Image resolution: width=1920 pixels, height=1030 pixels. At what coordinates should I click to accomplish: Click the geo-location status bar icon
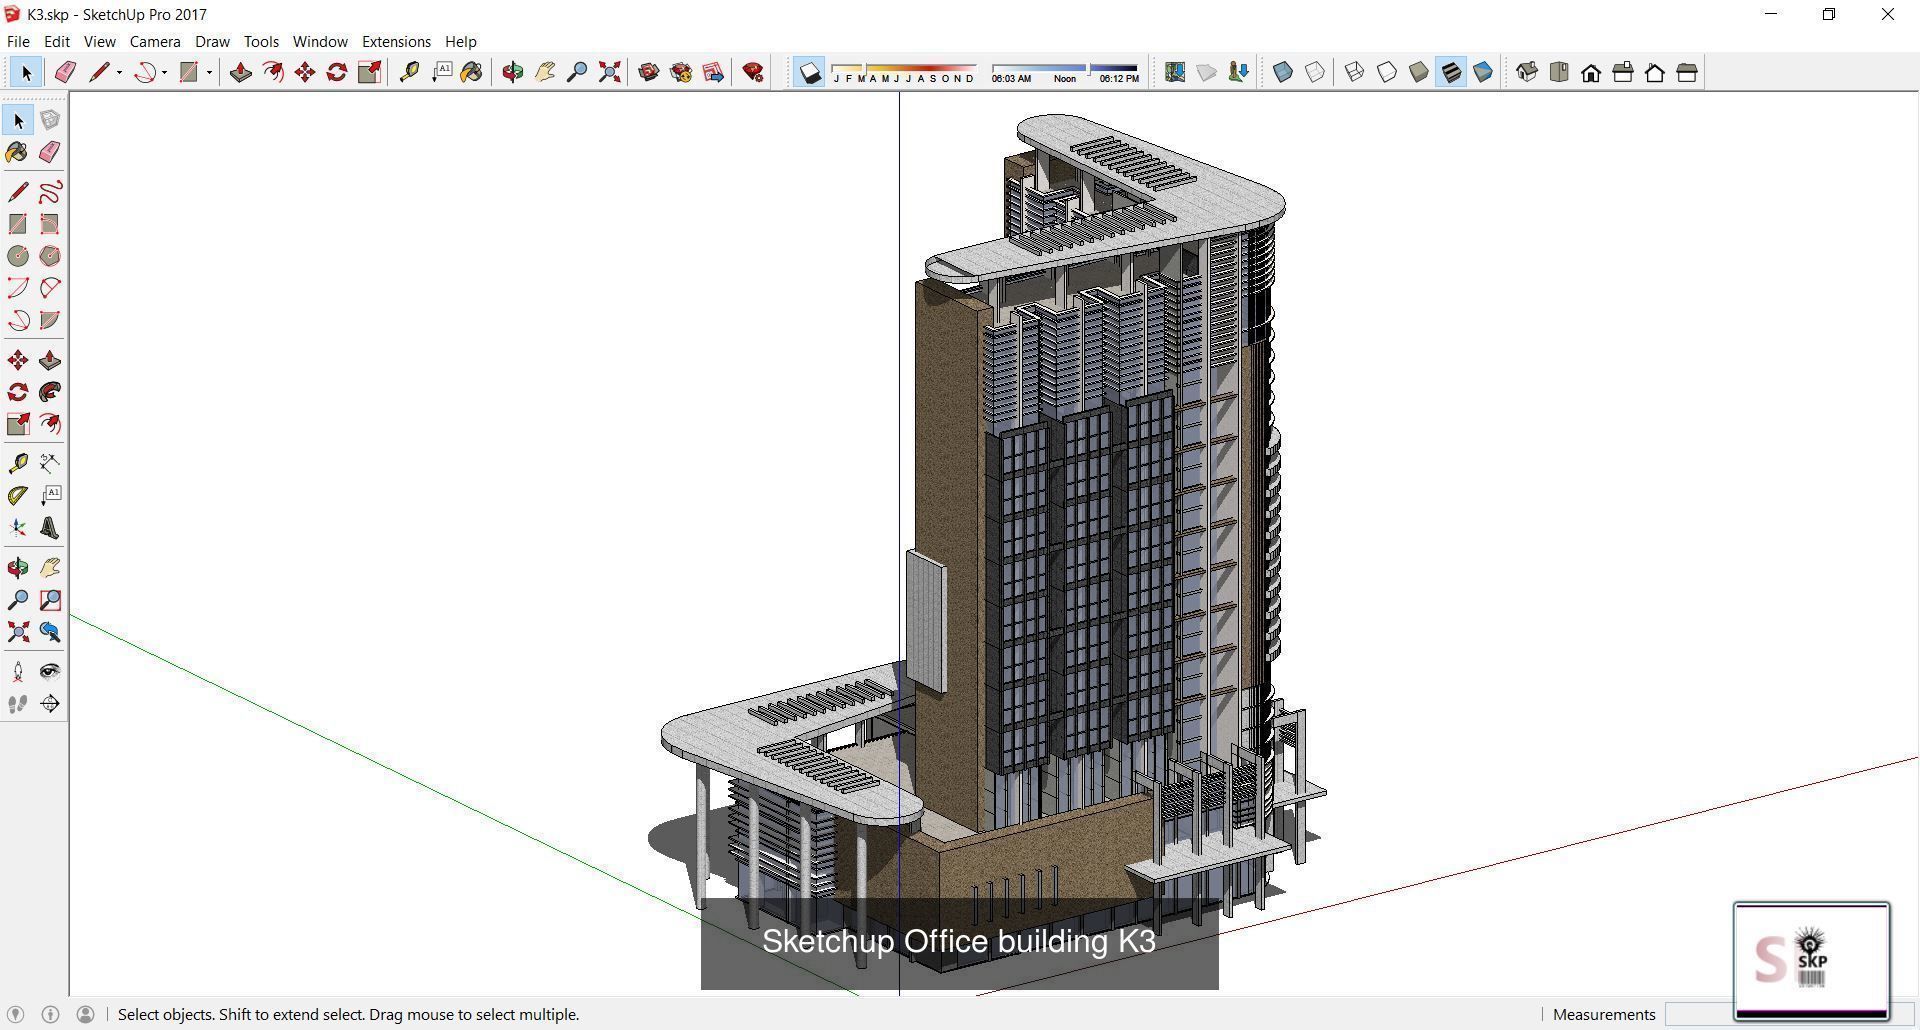tap(15, 1014)
